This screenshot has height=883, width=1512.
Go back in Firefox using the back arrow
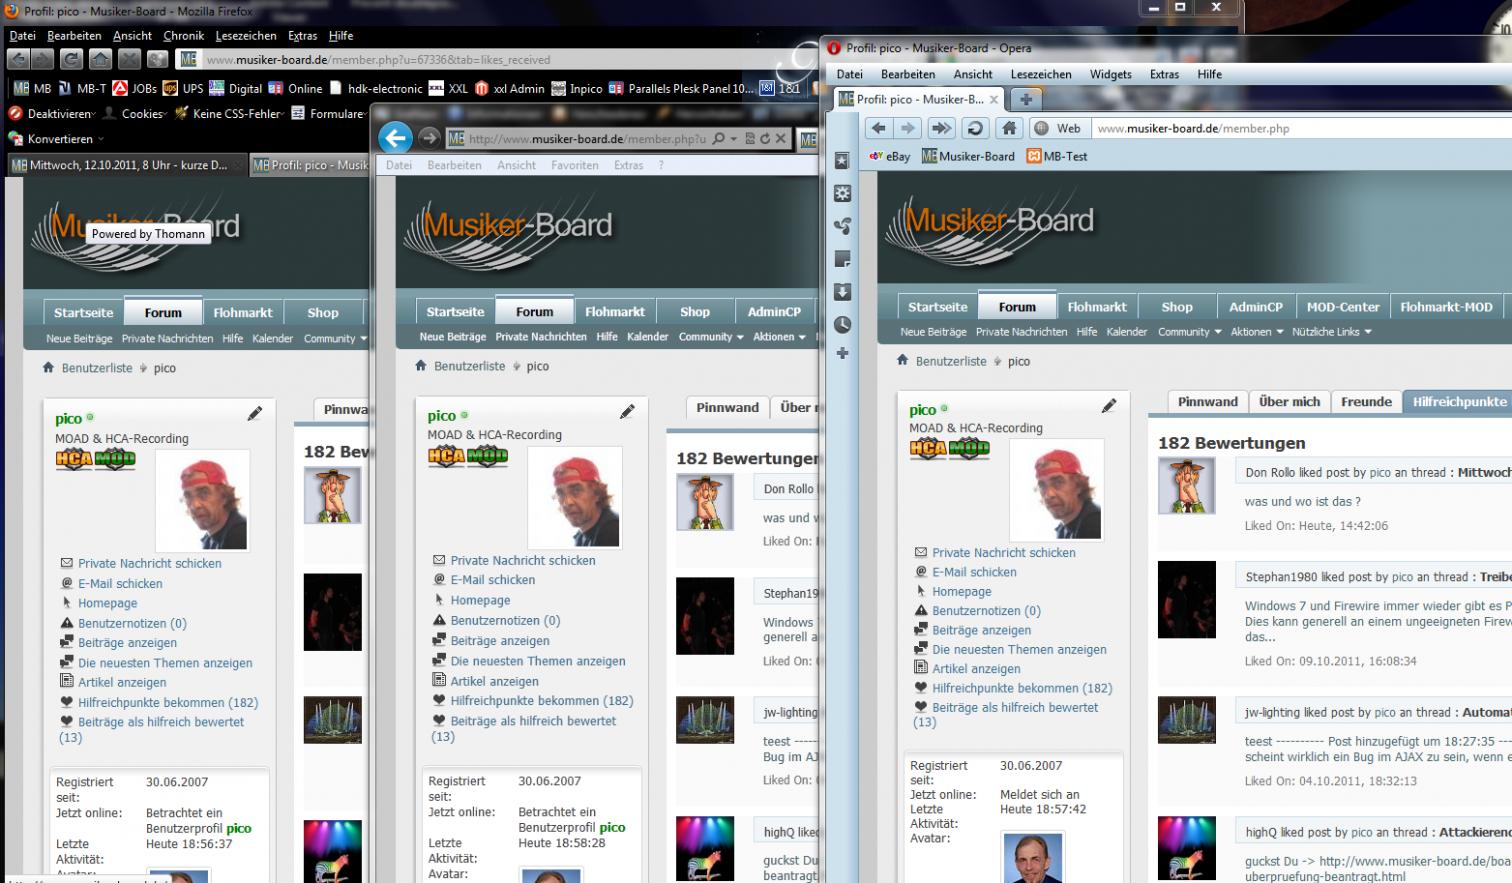(x=20, y=60)
